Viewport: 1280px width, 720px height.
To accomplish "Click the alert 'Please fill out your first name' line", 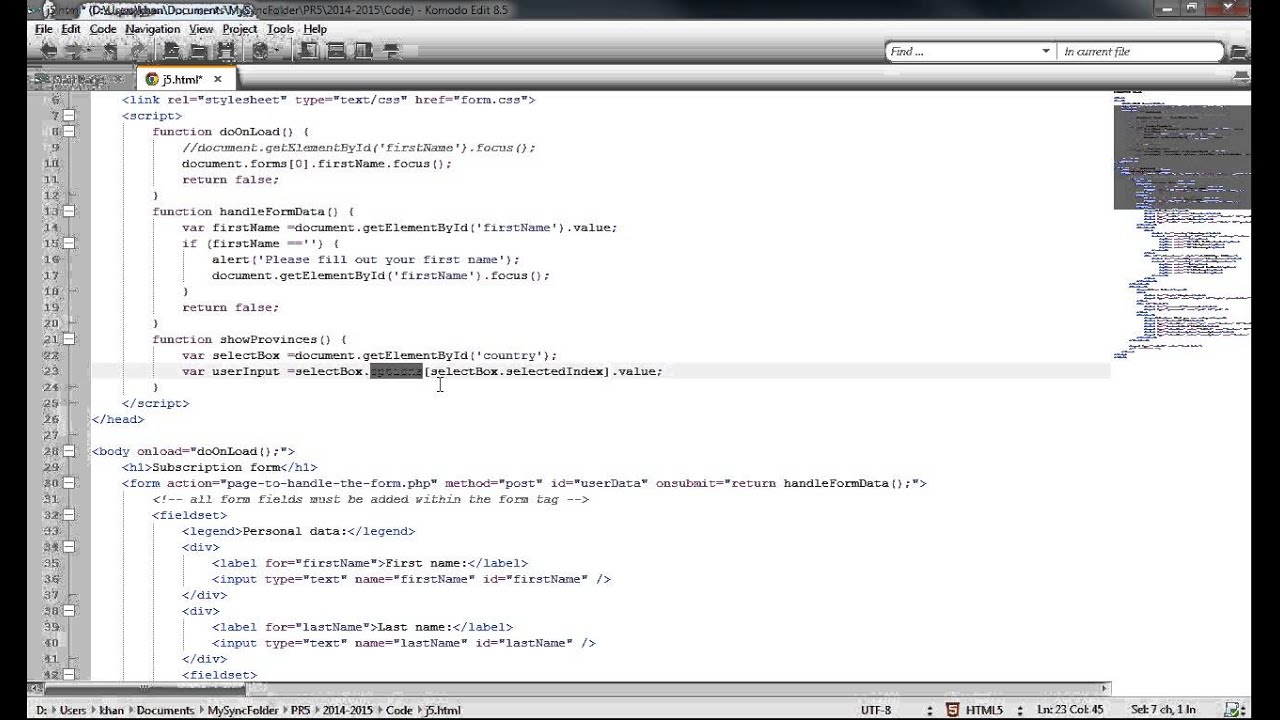I will click(366, 260).
